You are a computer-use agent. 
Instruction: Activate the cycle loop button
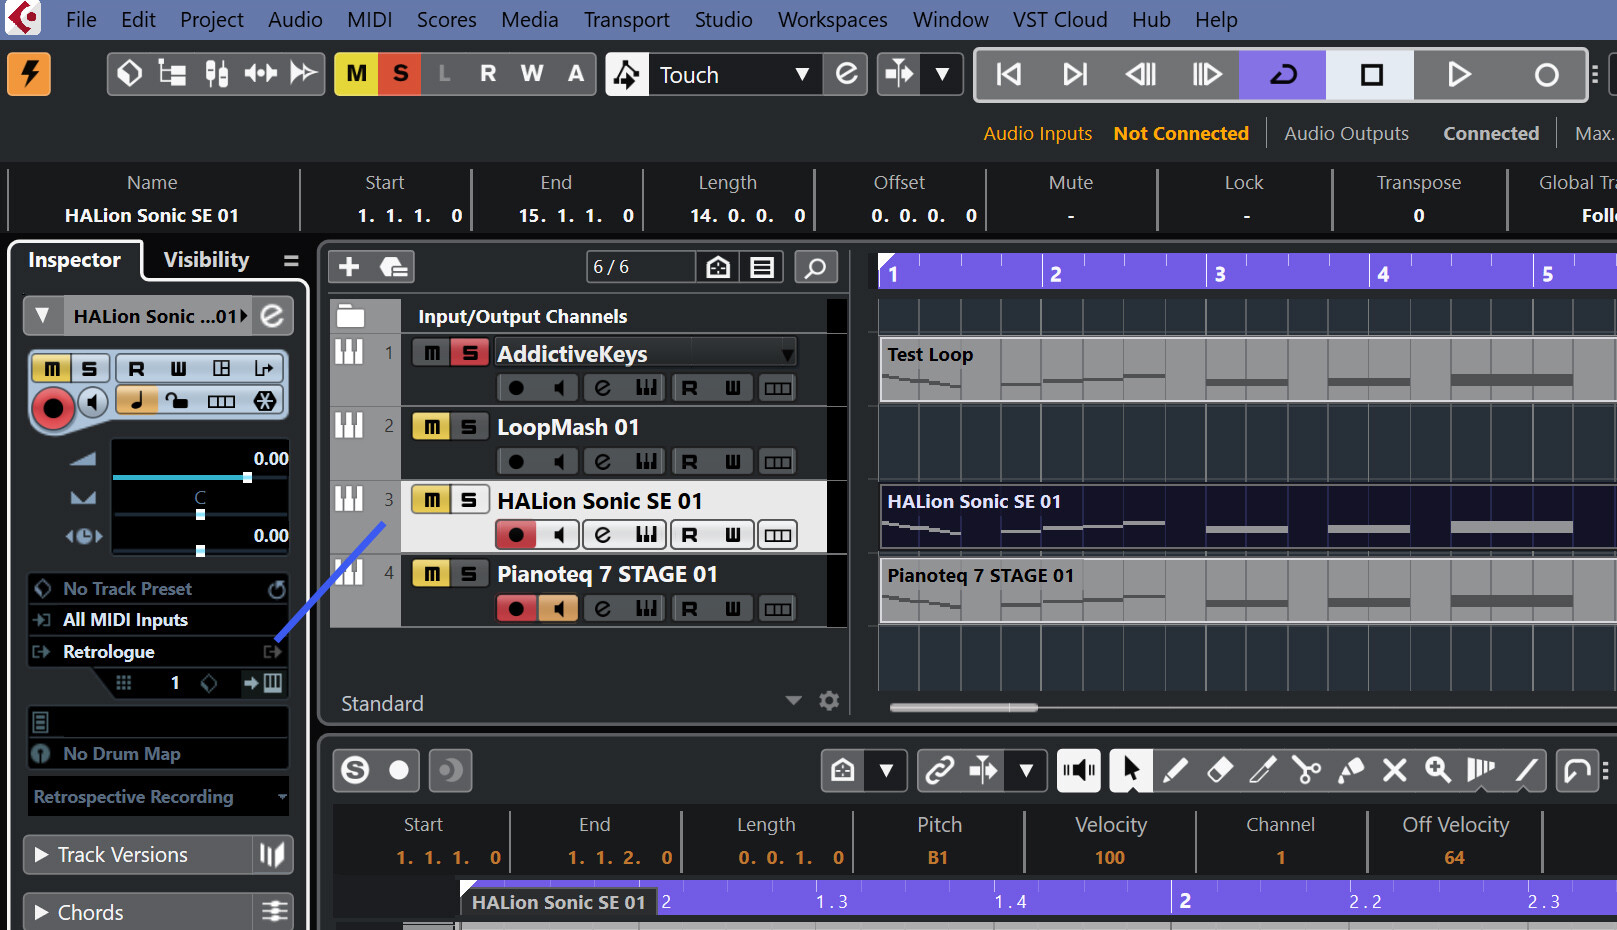tap(1283, 75)
